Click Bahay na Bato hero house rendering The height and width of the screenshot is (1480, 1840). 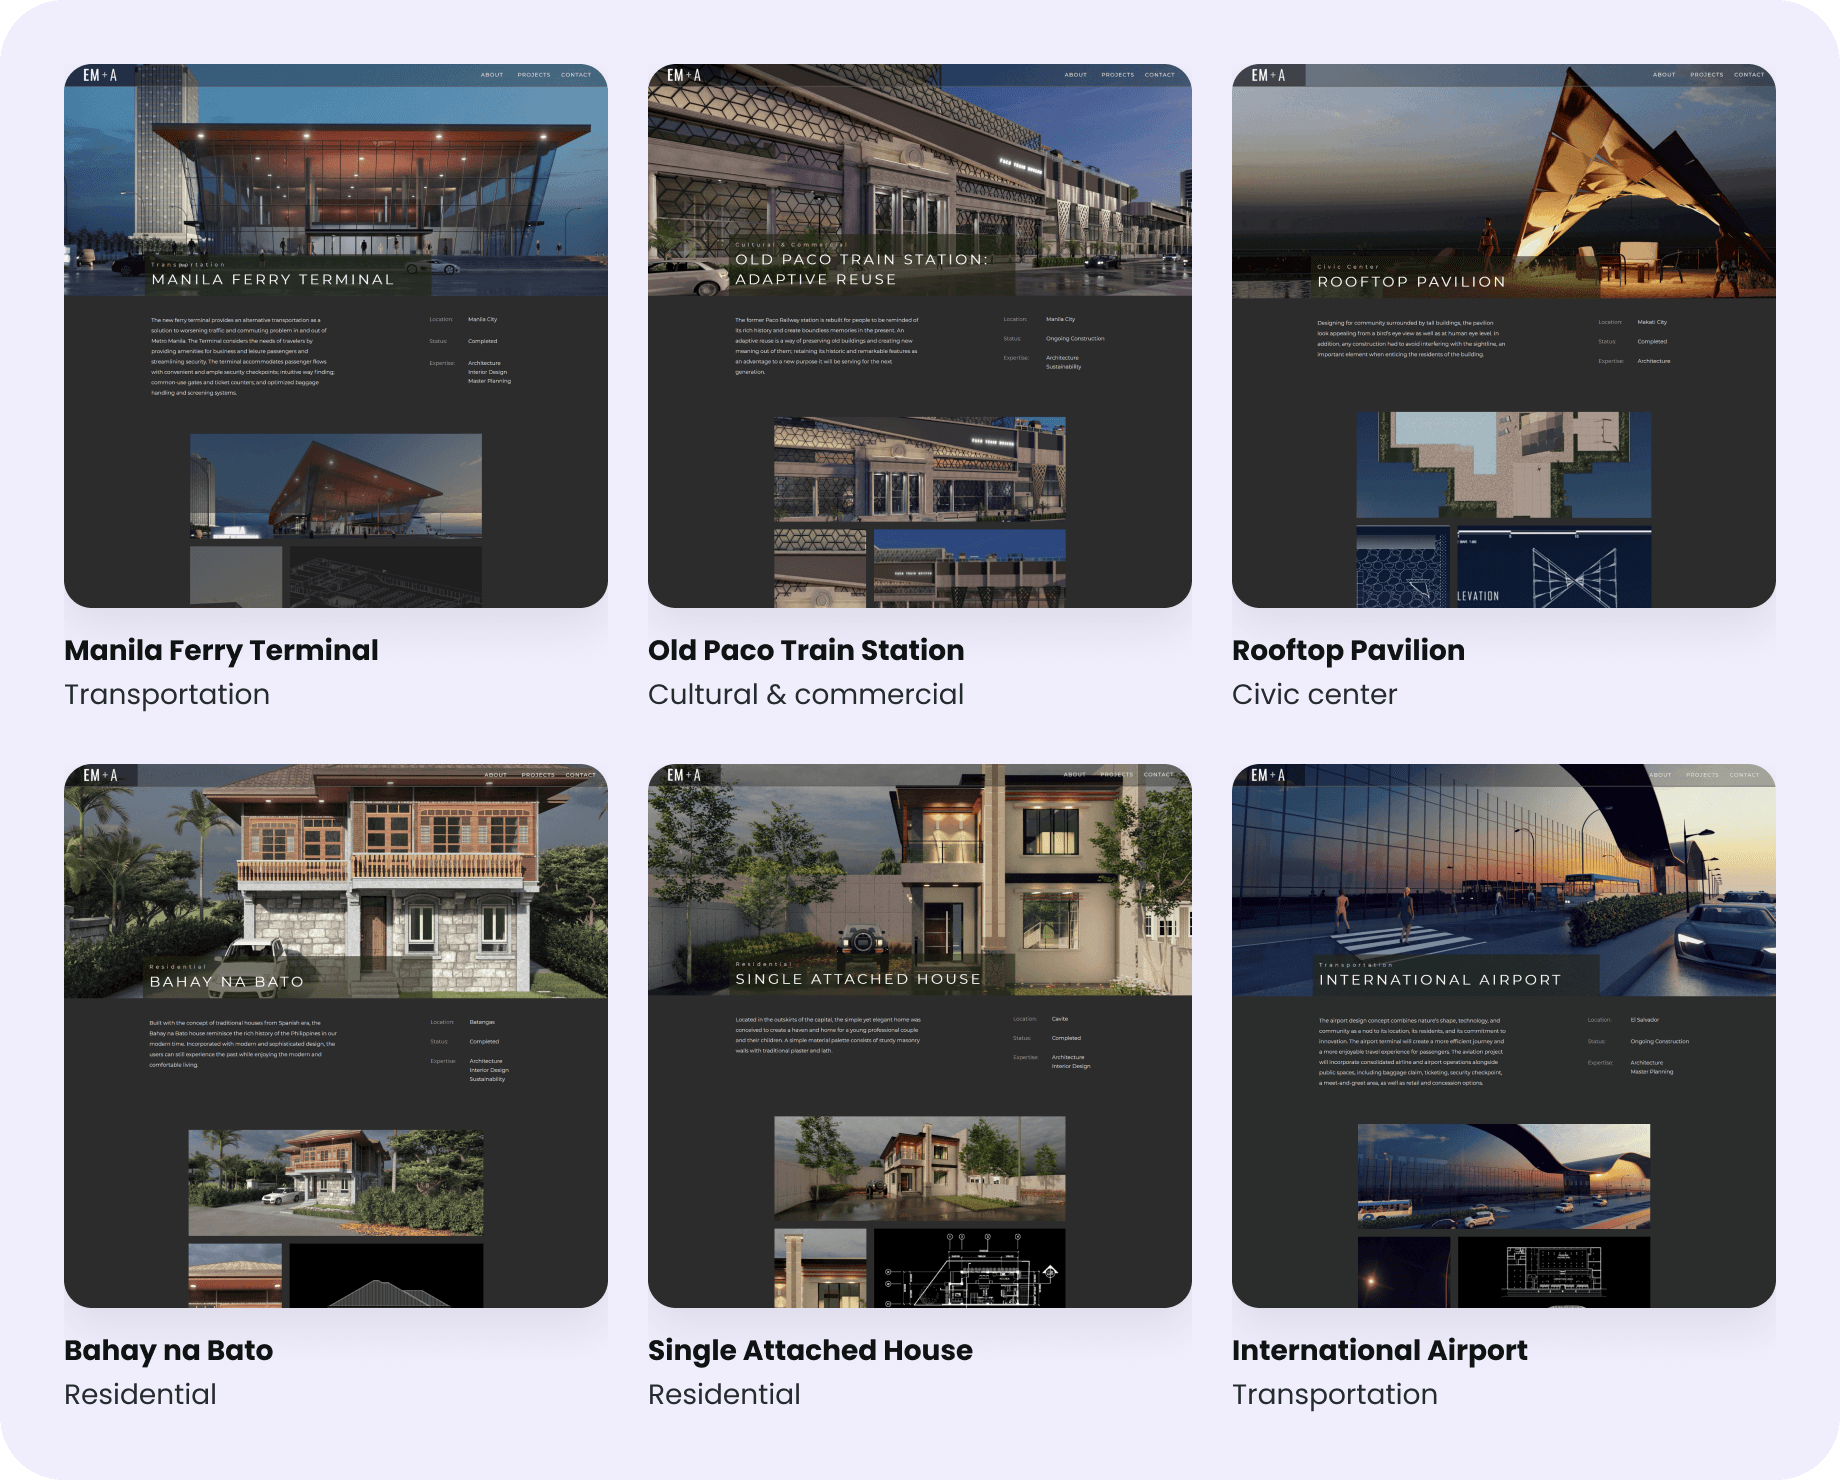point(336,881)
